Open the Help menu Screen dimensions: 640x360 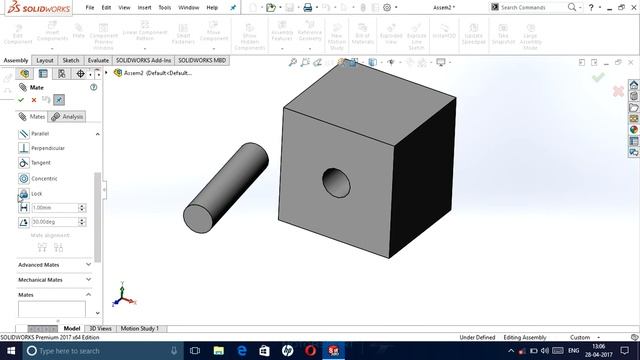tap(212, 7)
